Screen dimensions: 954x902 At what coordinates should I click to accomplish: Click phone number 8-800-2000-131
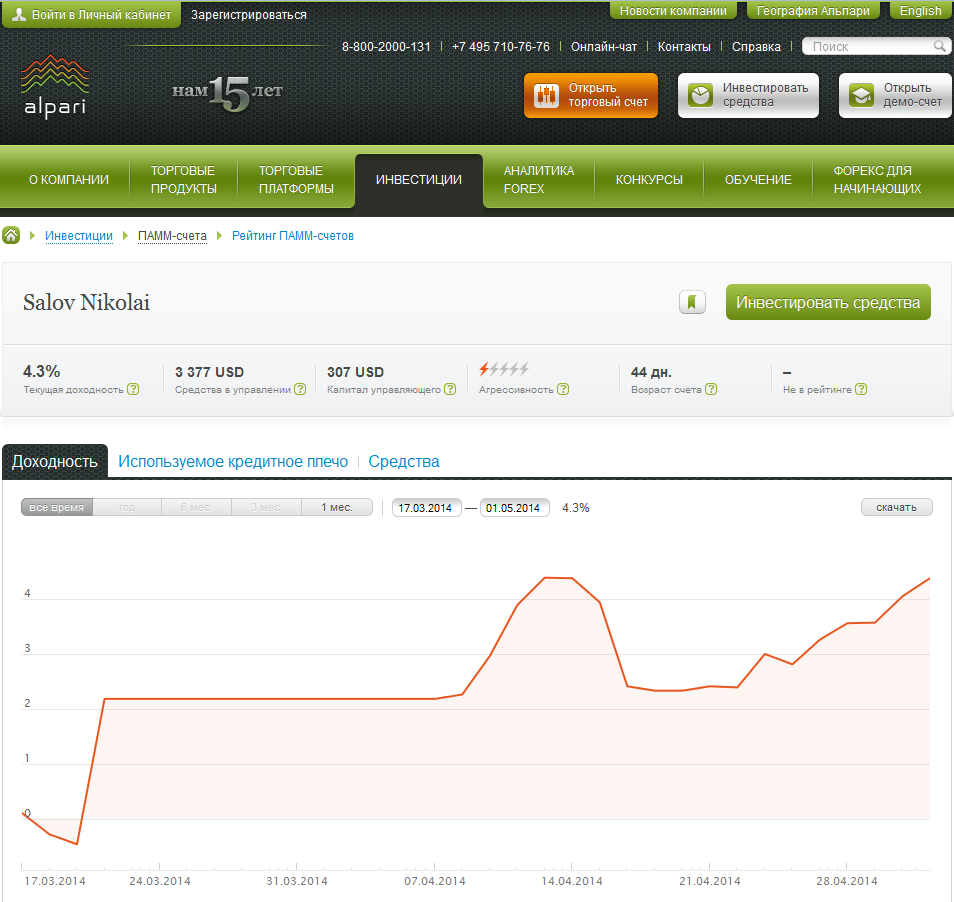[386, 47]
